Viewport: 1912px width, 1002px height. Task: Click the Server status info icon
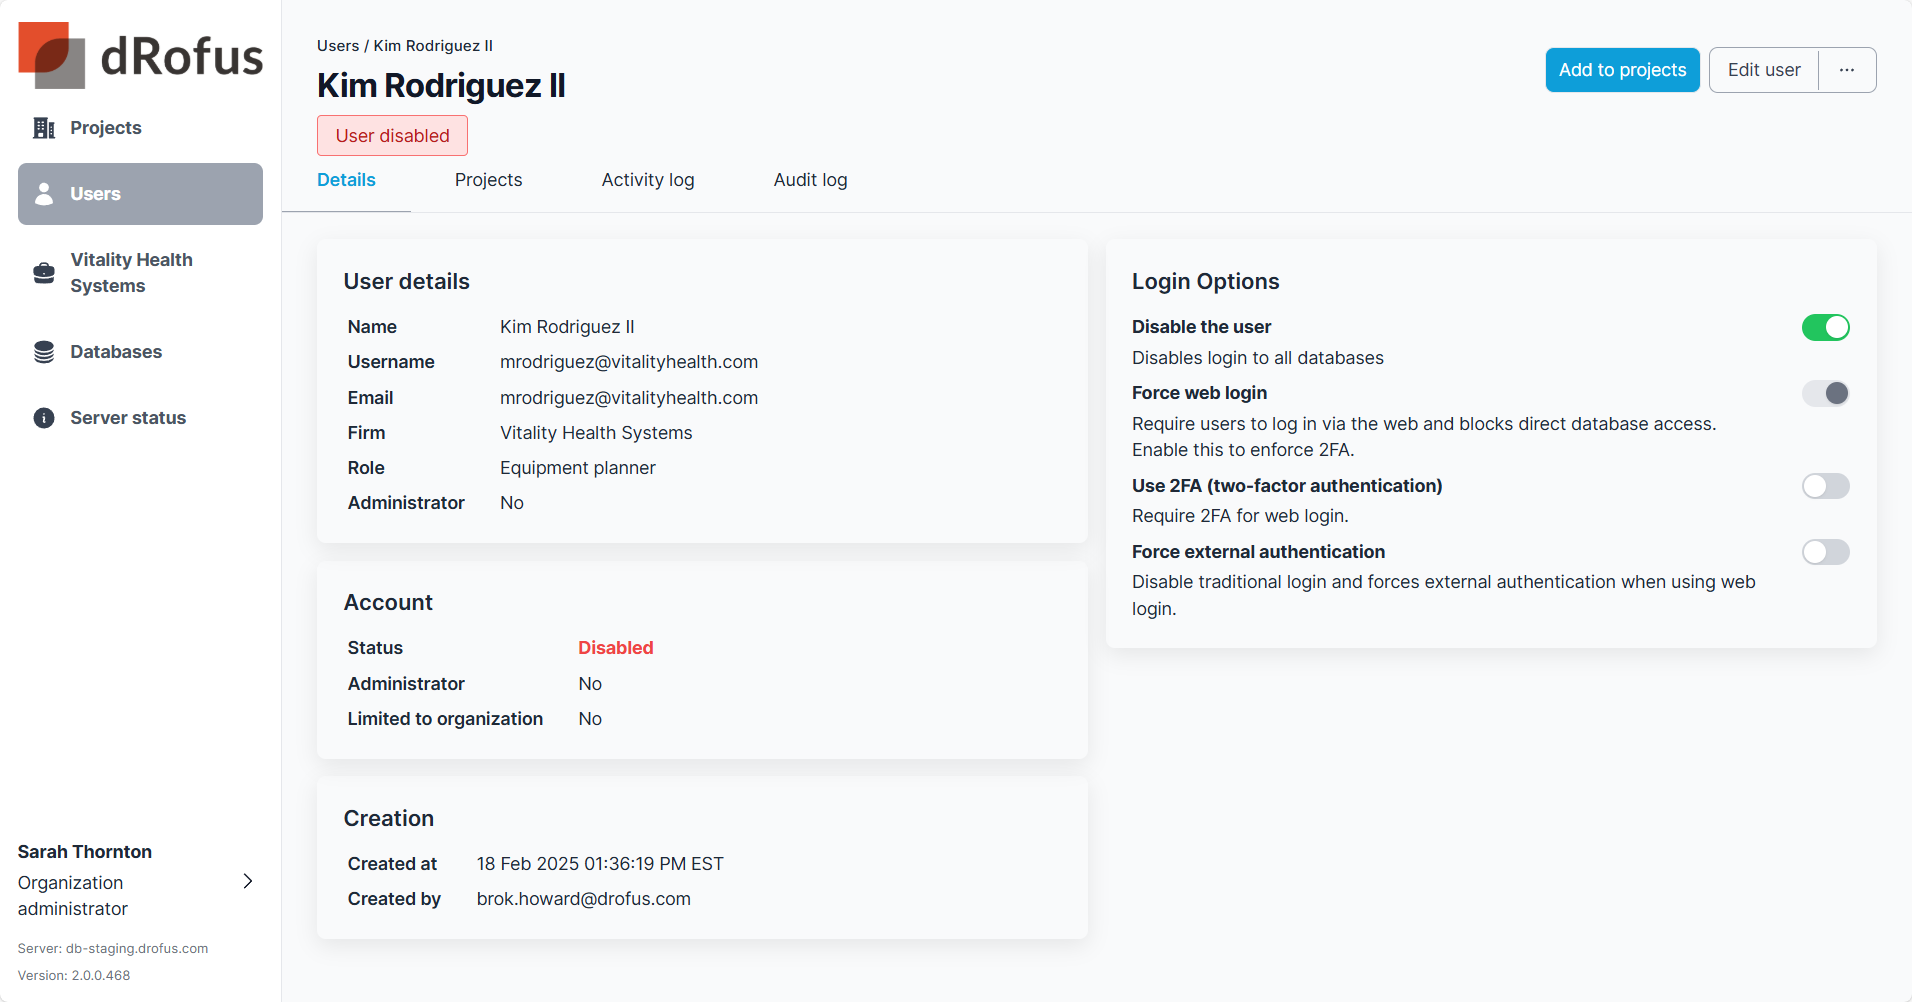[x=44, y=418]
